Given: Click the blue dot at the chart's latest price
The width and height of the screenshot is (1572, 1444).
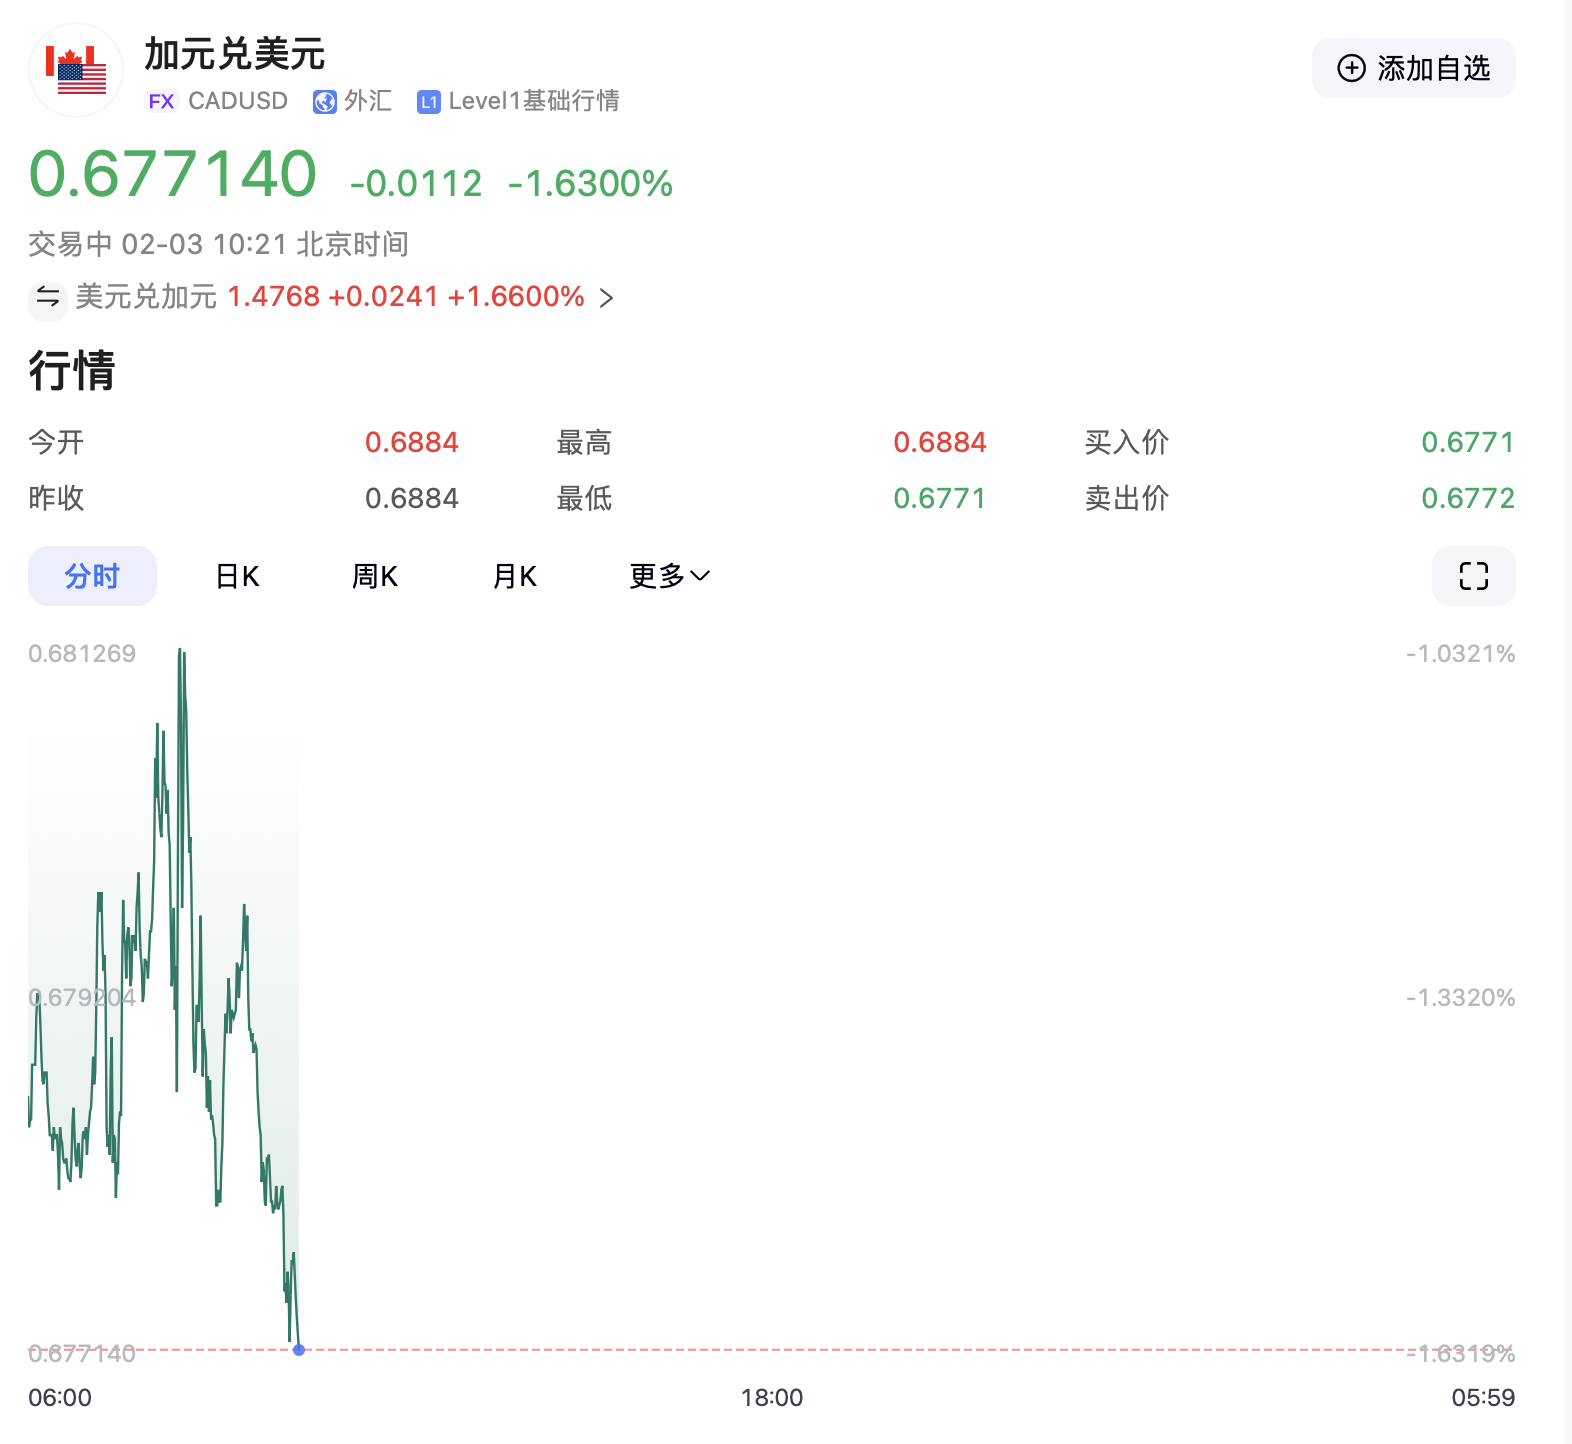Looking at the screenshot, I should click(x=299, y=1350).
